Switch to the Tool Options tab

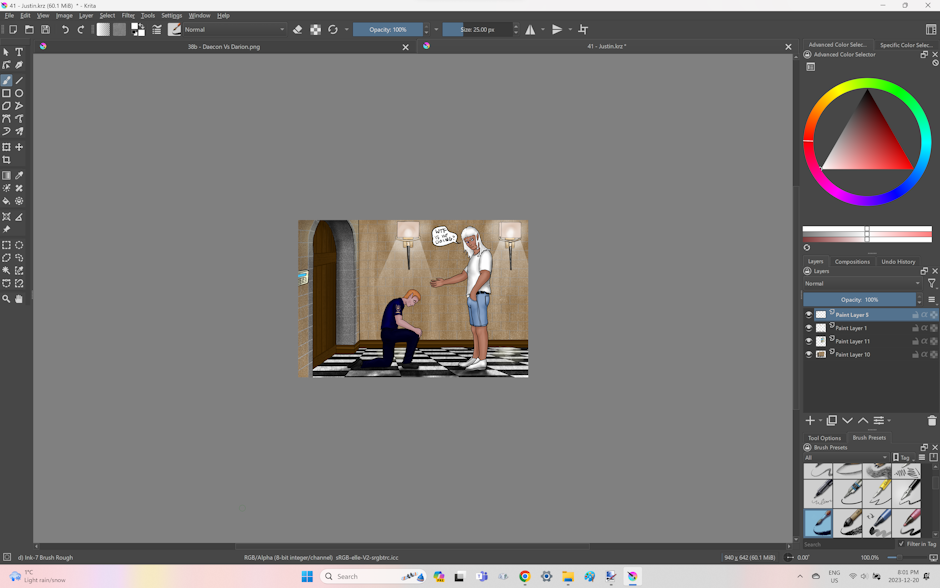[x=824, y=438]
